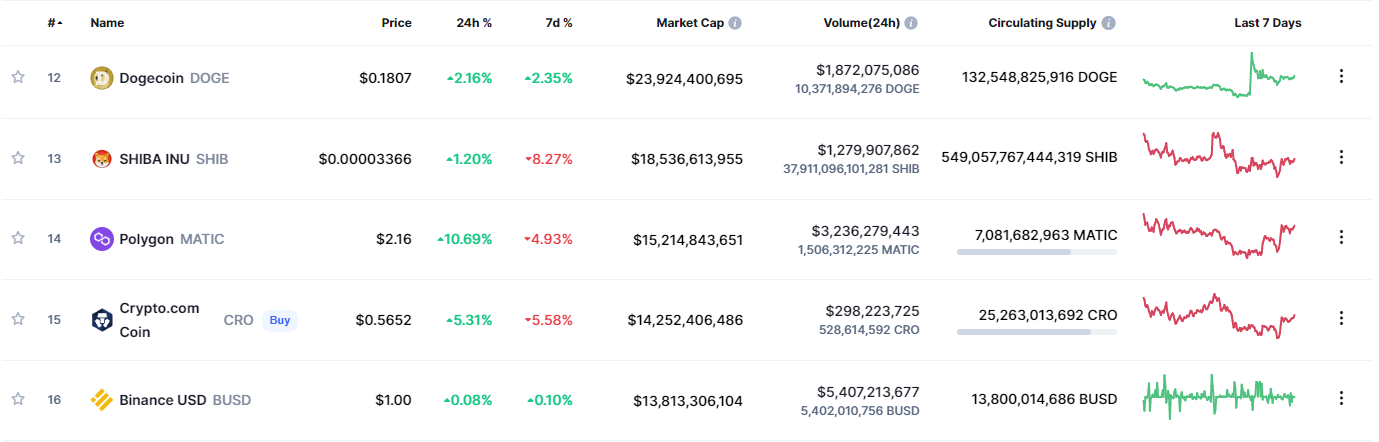The height and width of the screenshot is (442, 1379).
Task: Star SHIBA INU to add to watchlist
Action: pyautogui.click(x=18, y=158)
